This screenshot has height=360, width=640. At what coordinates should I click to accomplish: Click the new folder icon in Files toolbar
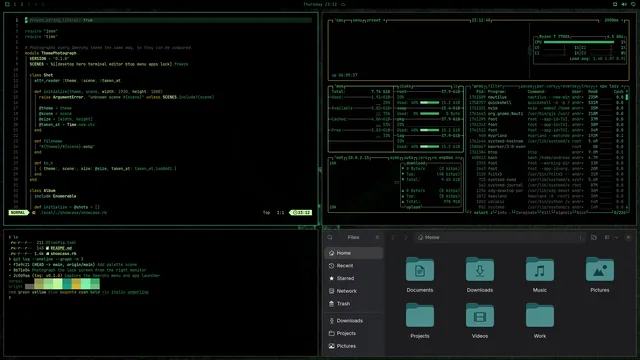click(594, 237)
